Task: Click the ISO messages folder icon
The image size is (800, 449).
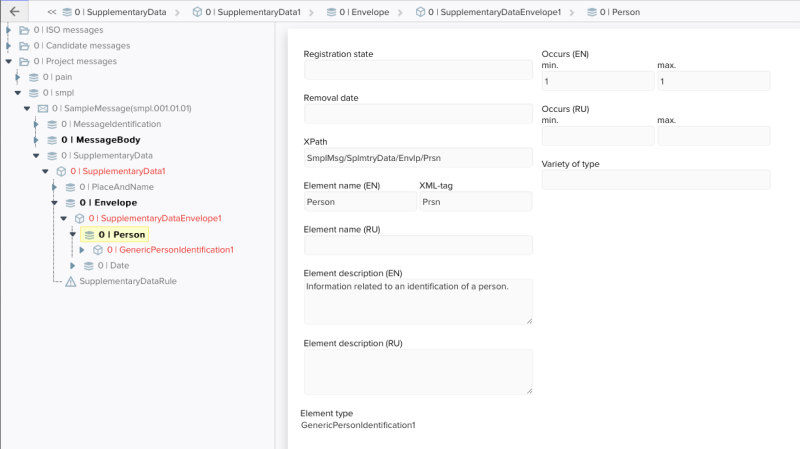Action: coord(24,30)
